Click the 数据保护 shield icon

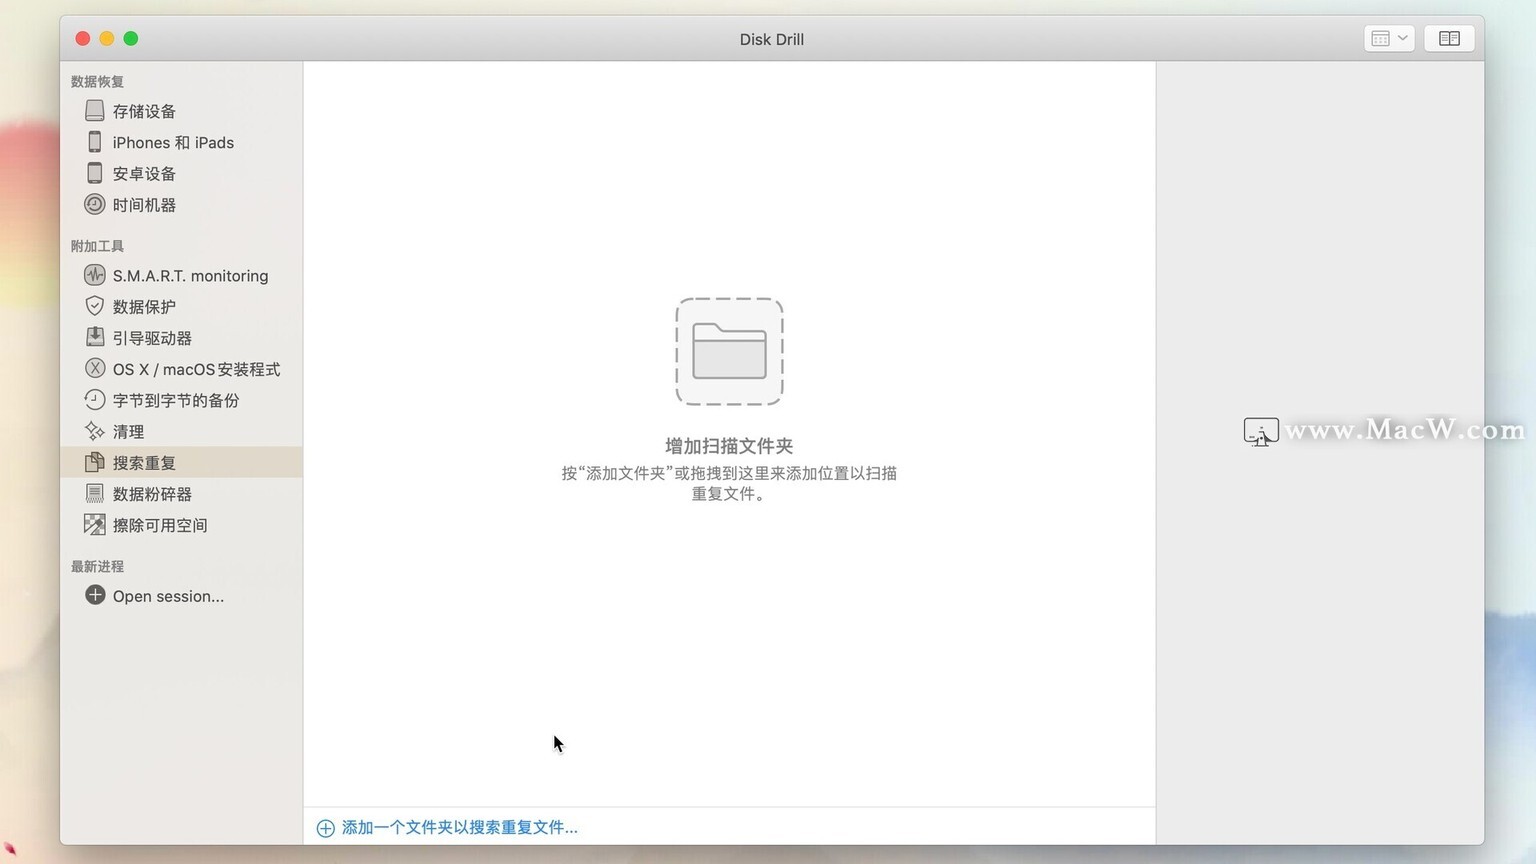click(x=94, y=306)
